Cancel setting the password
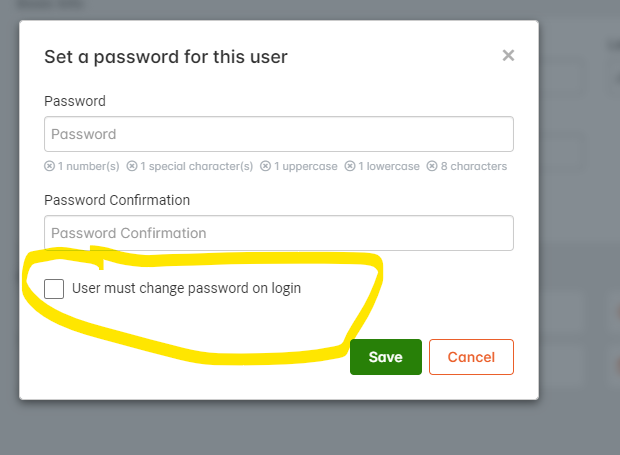The image size is (620, 455). coord(471,357)
